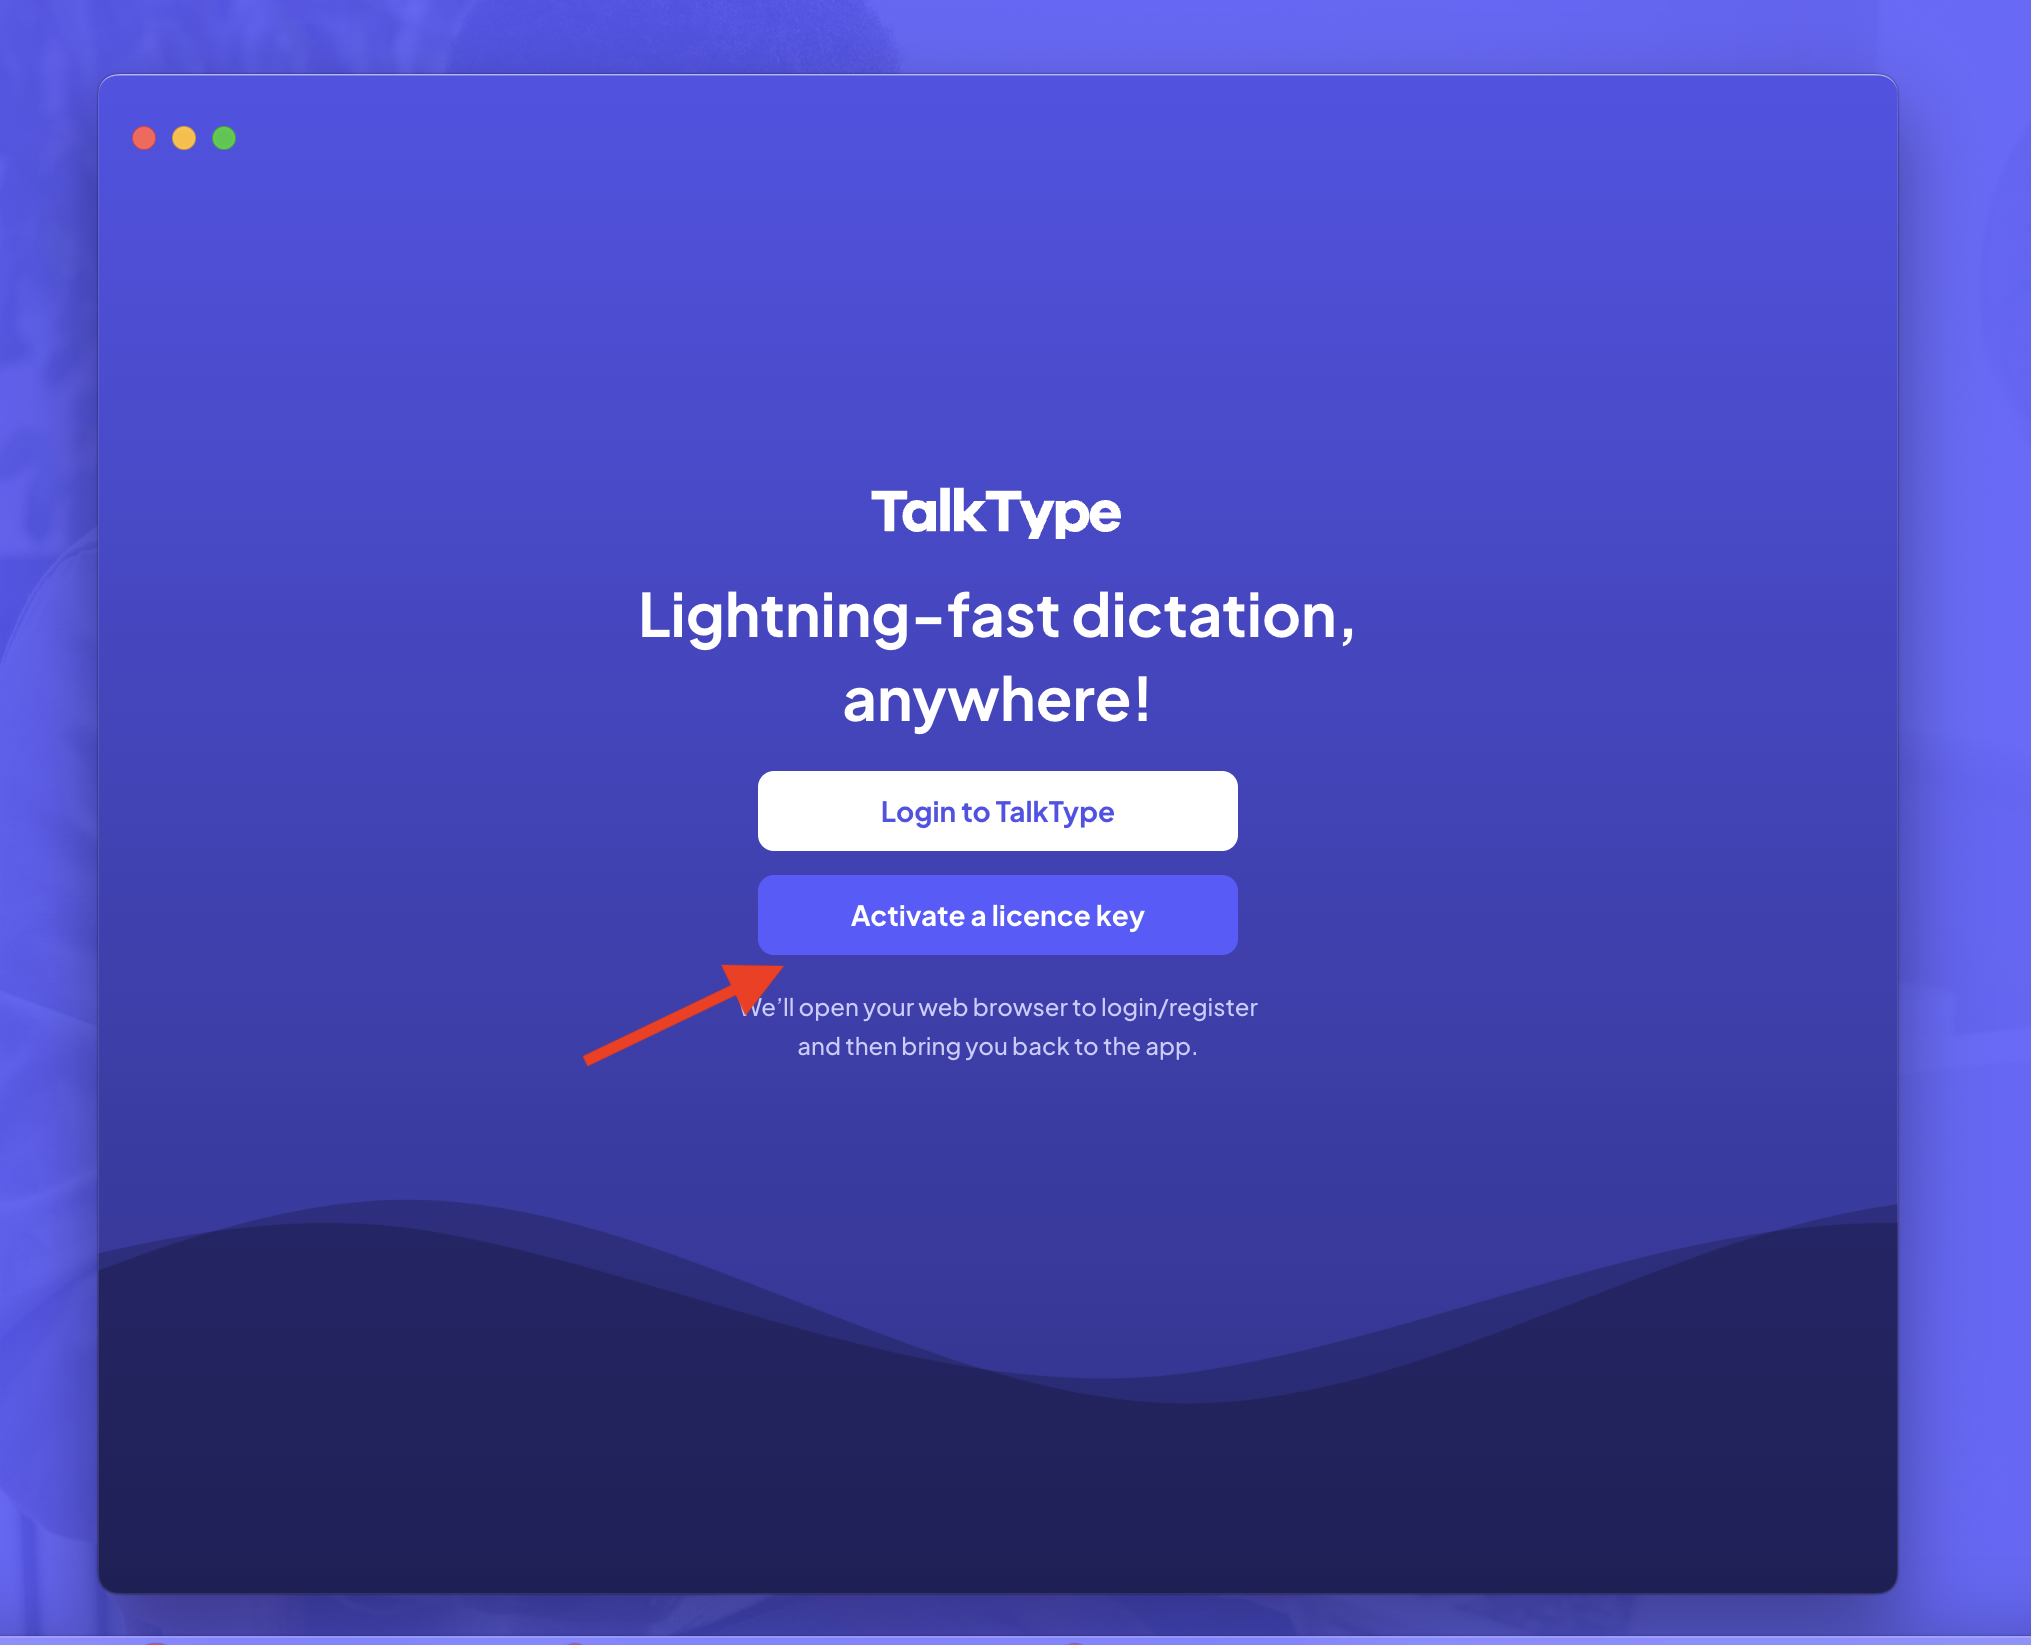The image size is (2031, 1645).
Task: Maximize the window using the green button
Action: point(224,138)
